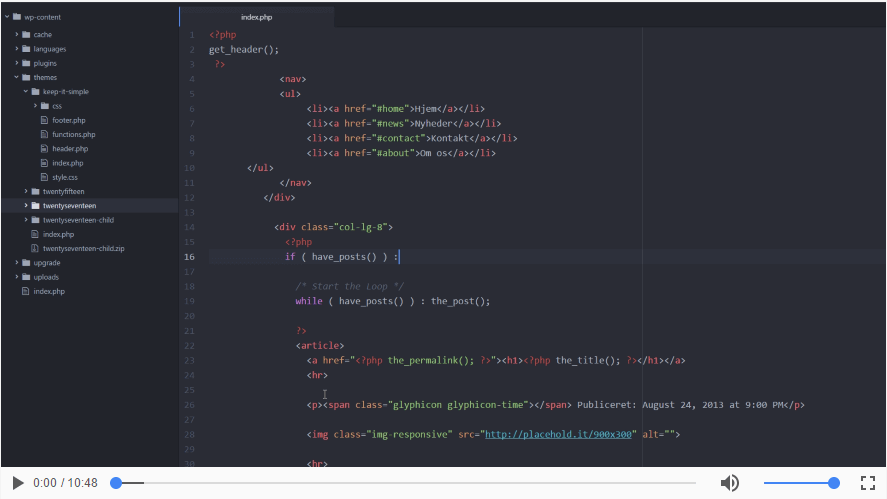Screen dimensions: 887x499
Task: Expand the twentyfifteen folder chevron
Action: click(x=26, y=191)
